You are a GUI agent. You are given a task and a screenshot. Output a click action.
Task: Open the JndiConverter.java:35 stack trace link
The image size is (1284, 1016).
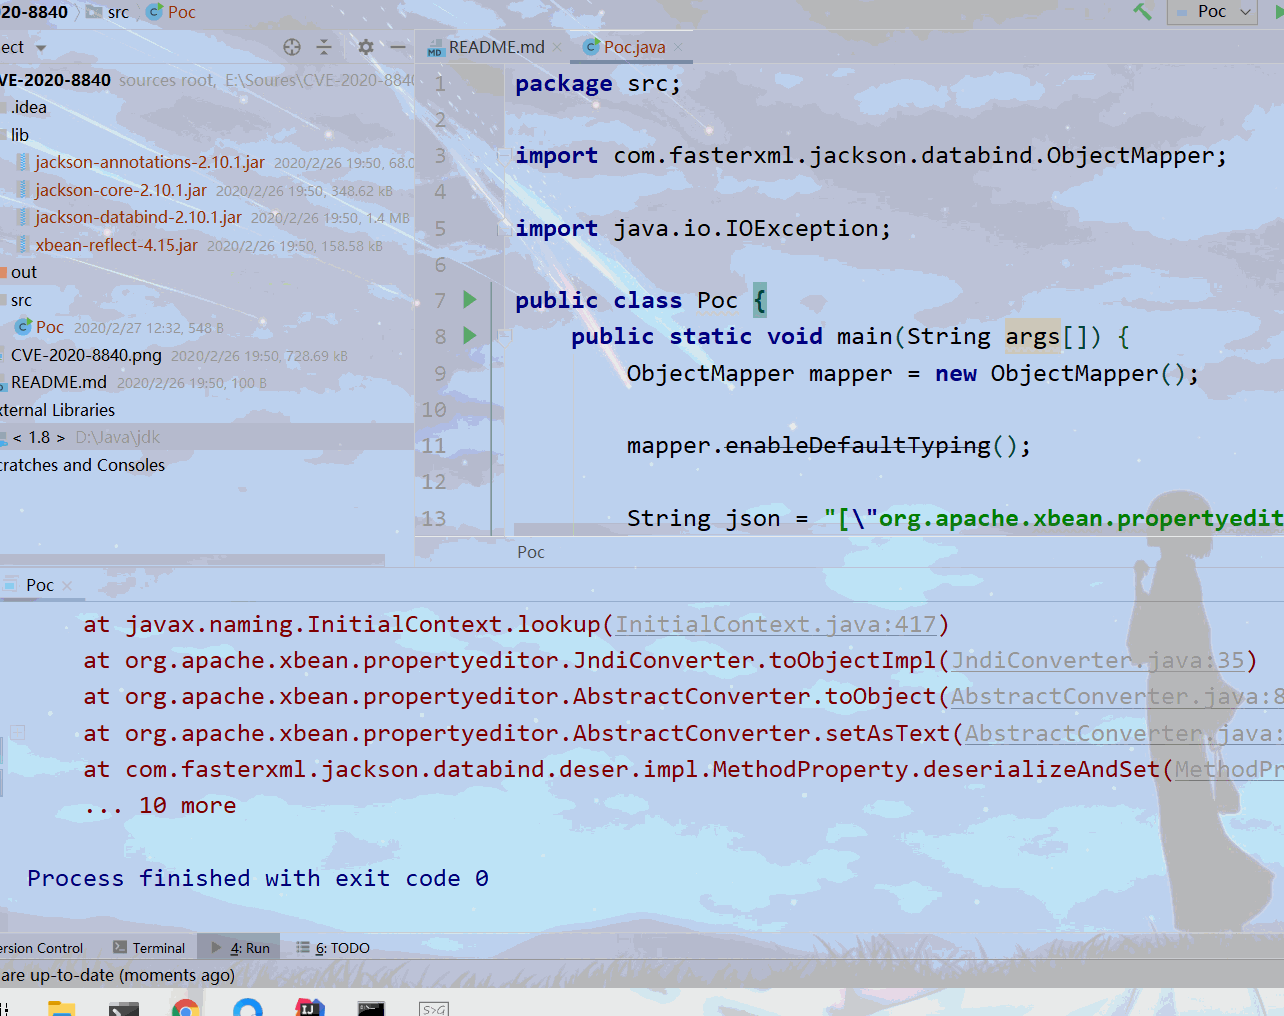pos(1098,660)
